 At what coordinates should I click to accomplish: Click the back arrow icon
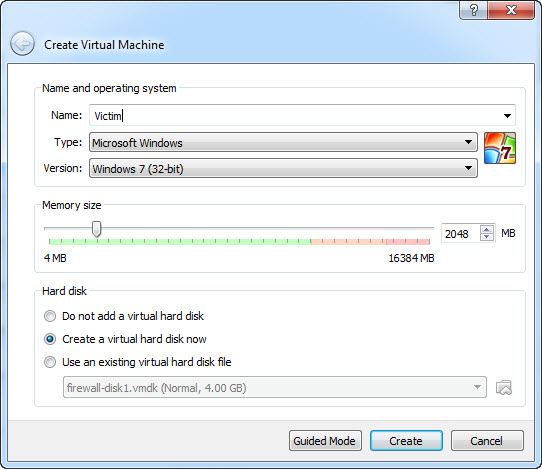pos(22,44)
